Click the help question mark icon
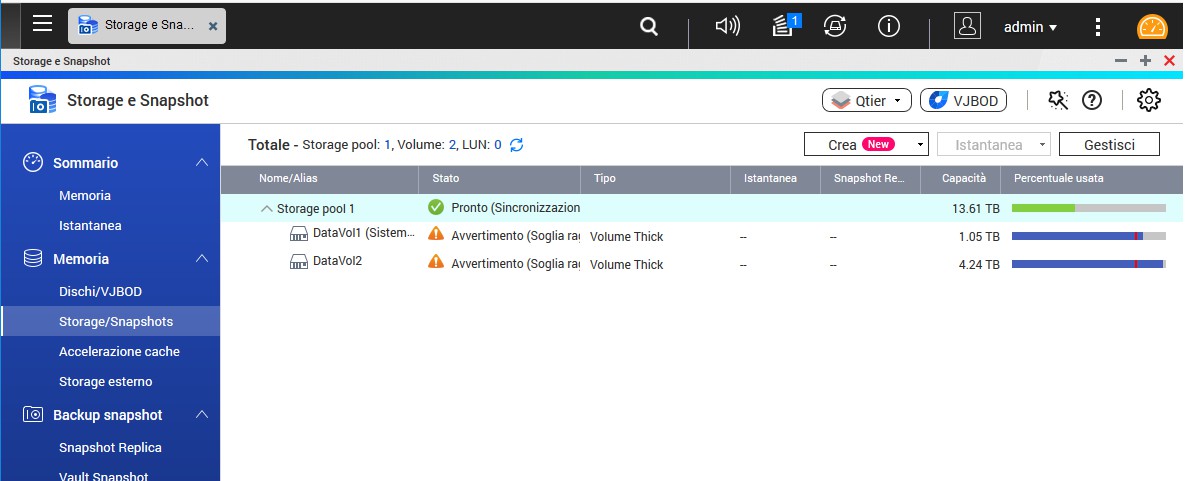 [1092, 100]
